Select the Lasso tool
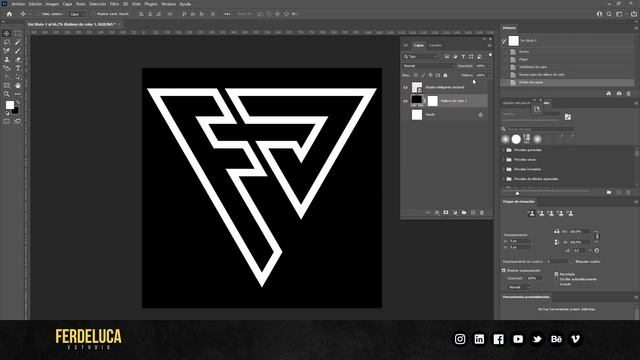 point(7,42)
